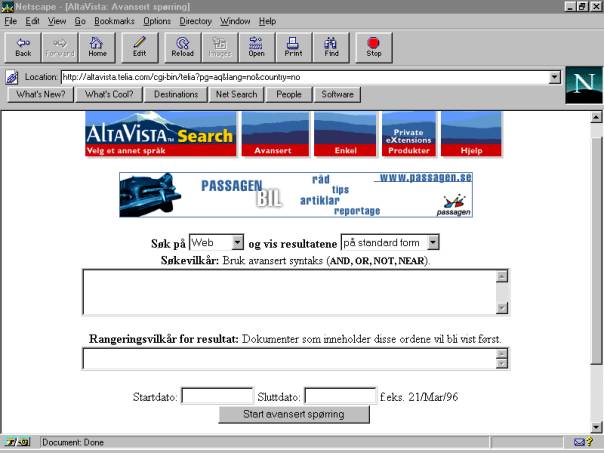This screenshot has width=604, height=453.
Task: Open the Edit pencil tool
Action: point(139,48)
